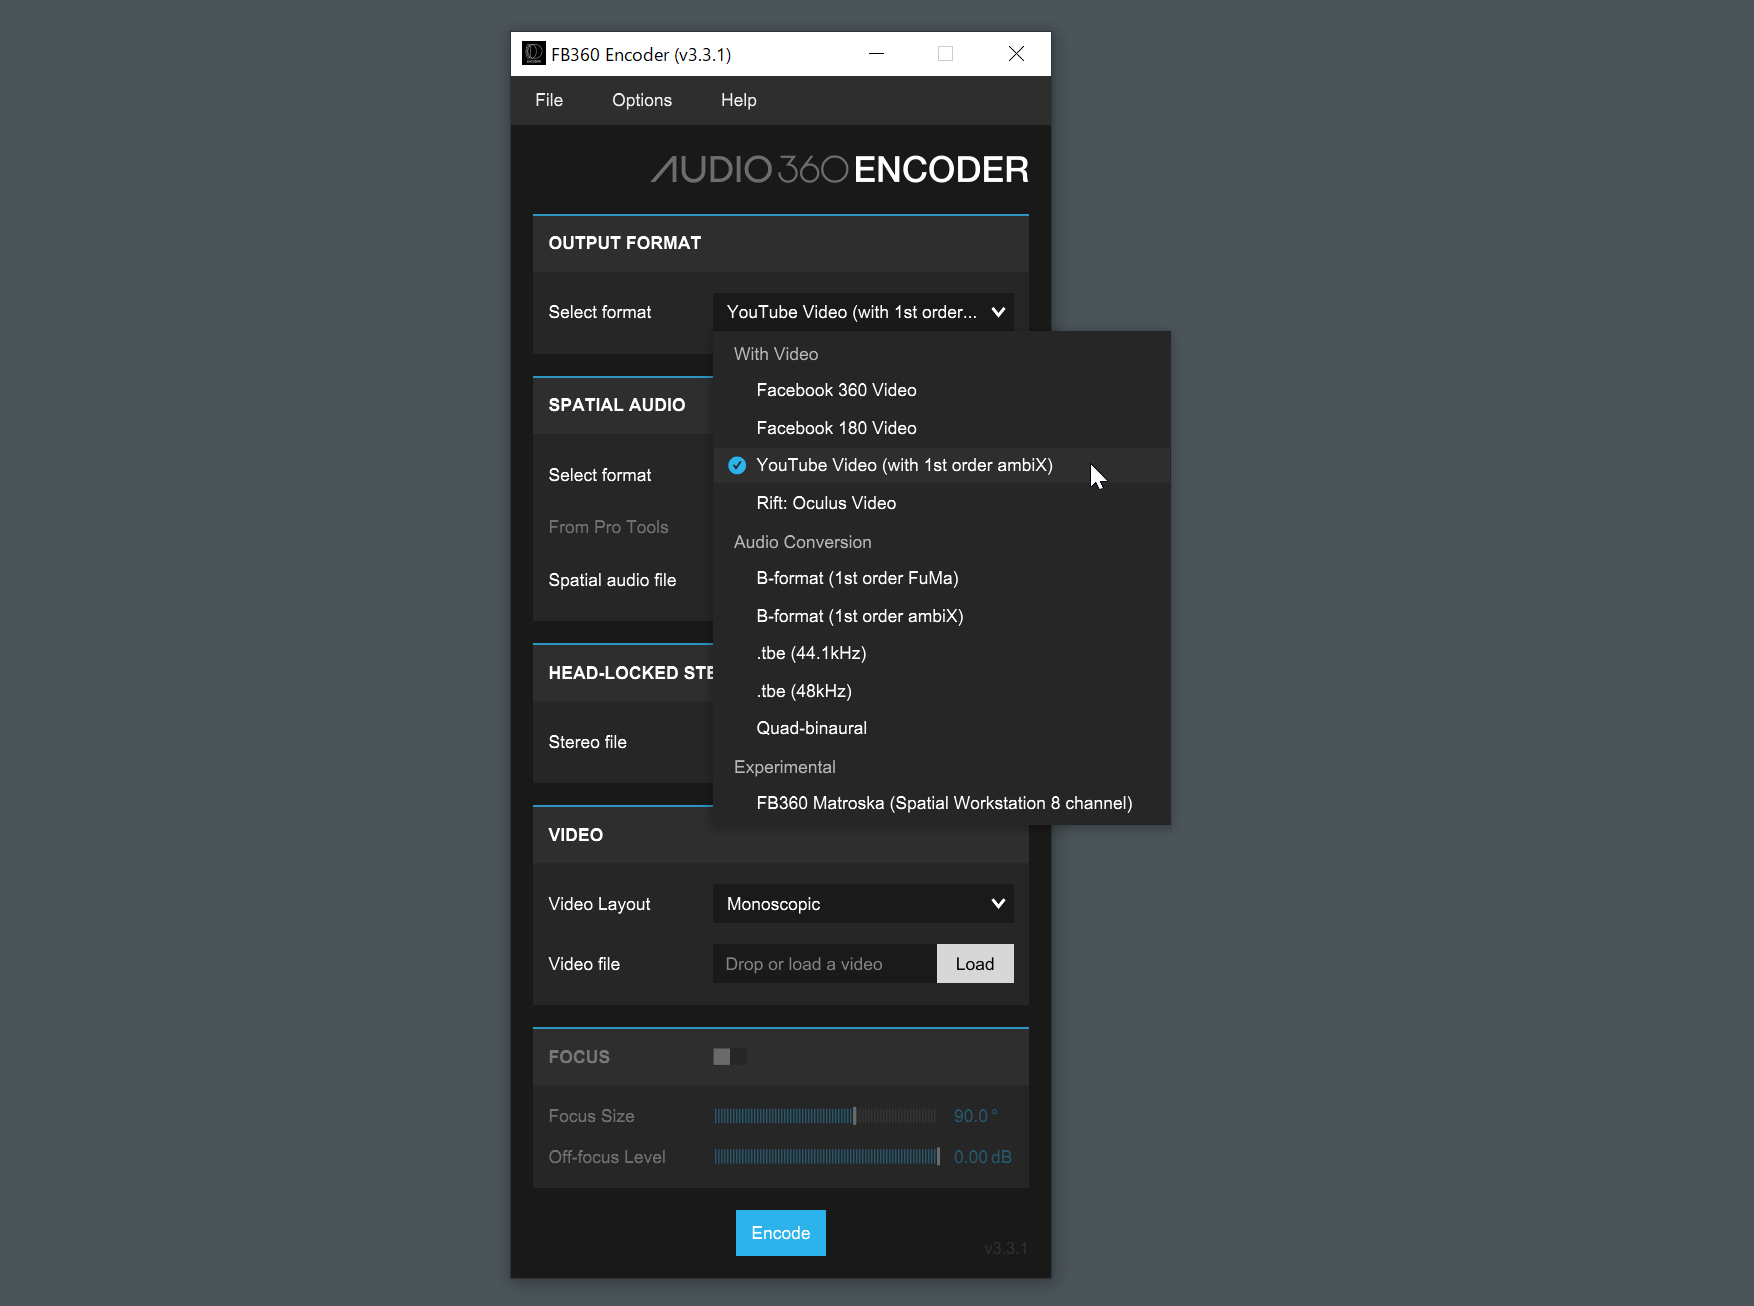
Task: Click the Video file label
Action: [584, 964]
